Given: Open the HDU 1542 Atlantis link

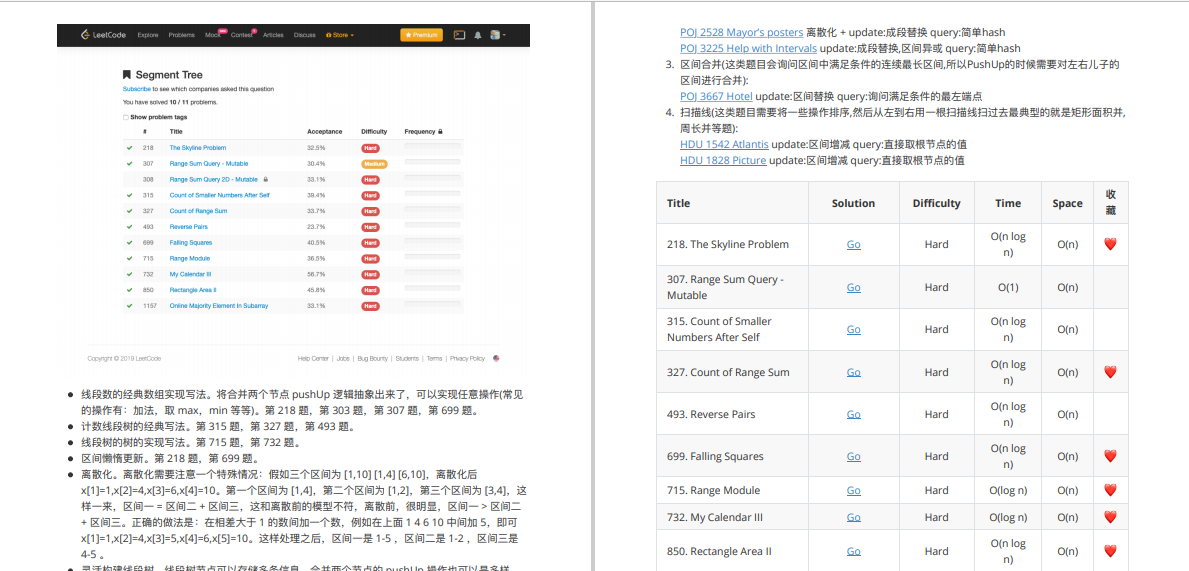Looking at the screenshot, I should point(724,144).
